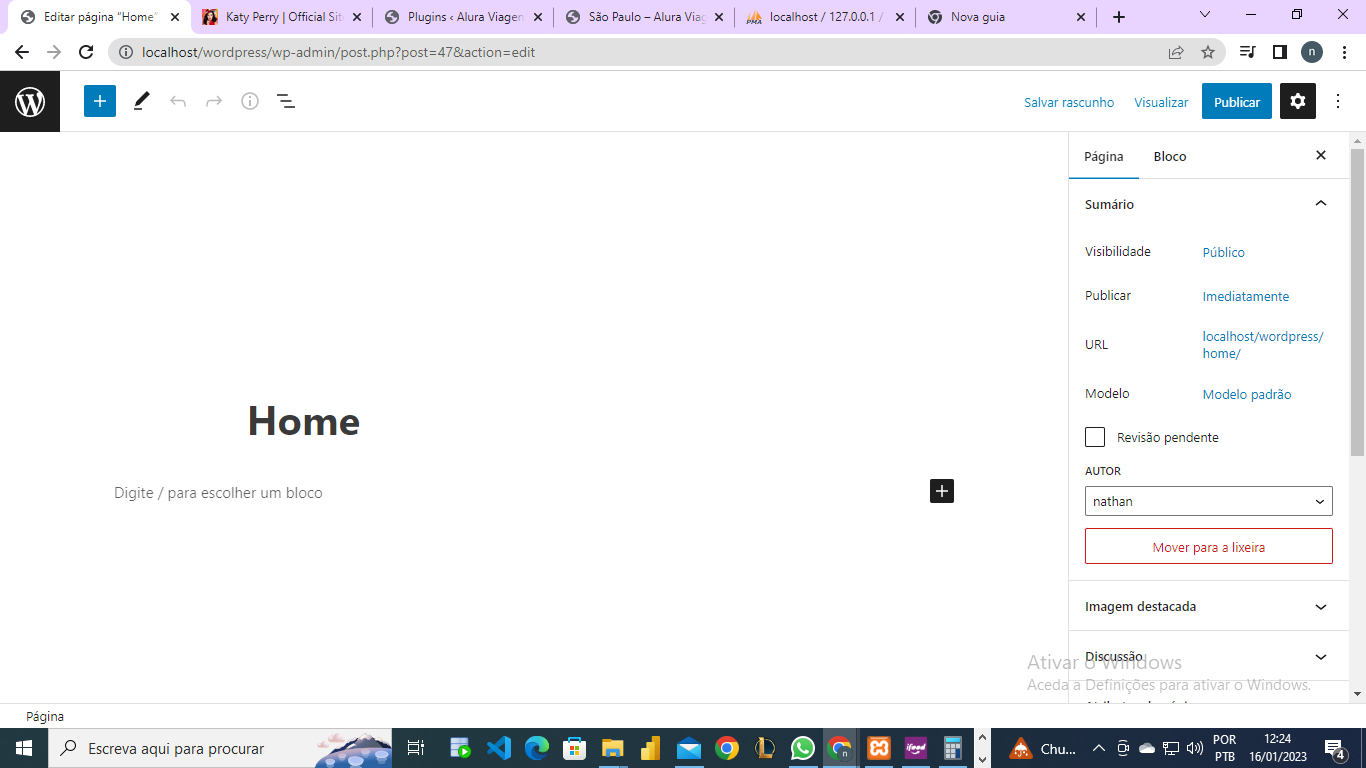
Task: Check the Revisão pendente checkbox
Action: click(x=1095, y=437)
